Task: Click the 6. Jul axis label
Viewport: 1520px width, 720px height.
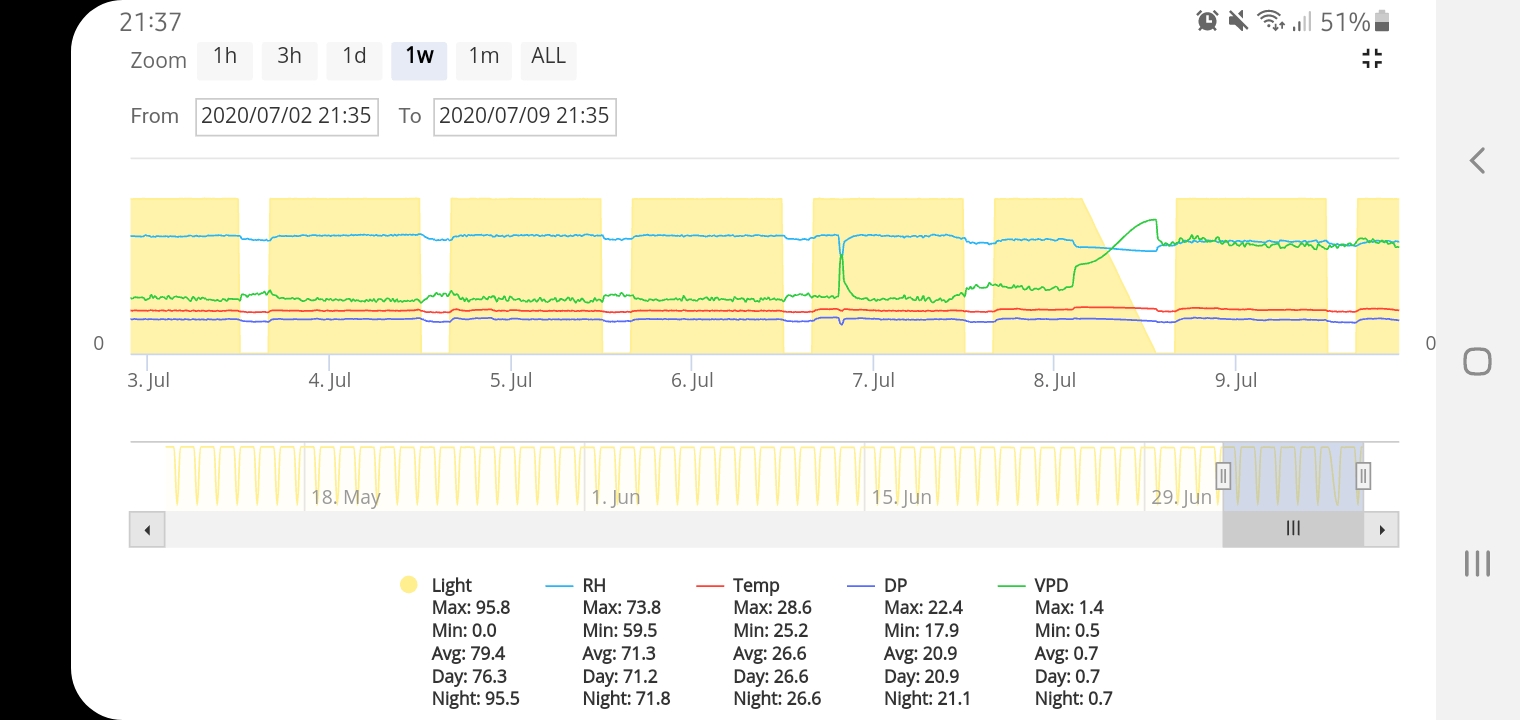Action: coord(692,381)
